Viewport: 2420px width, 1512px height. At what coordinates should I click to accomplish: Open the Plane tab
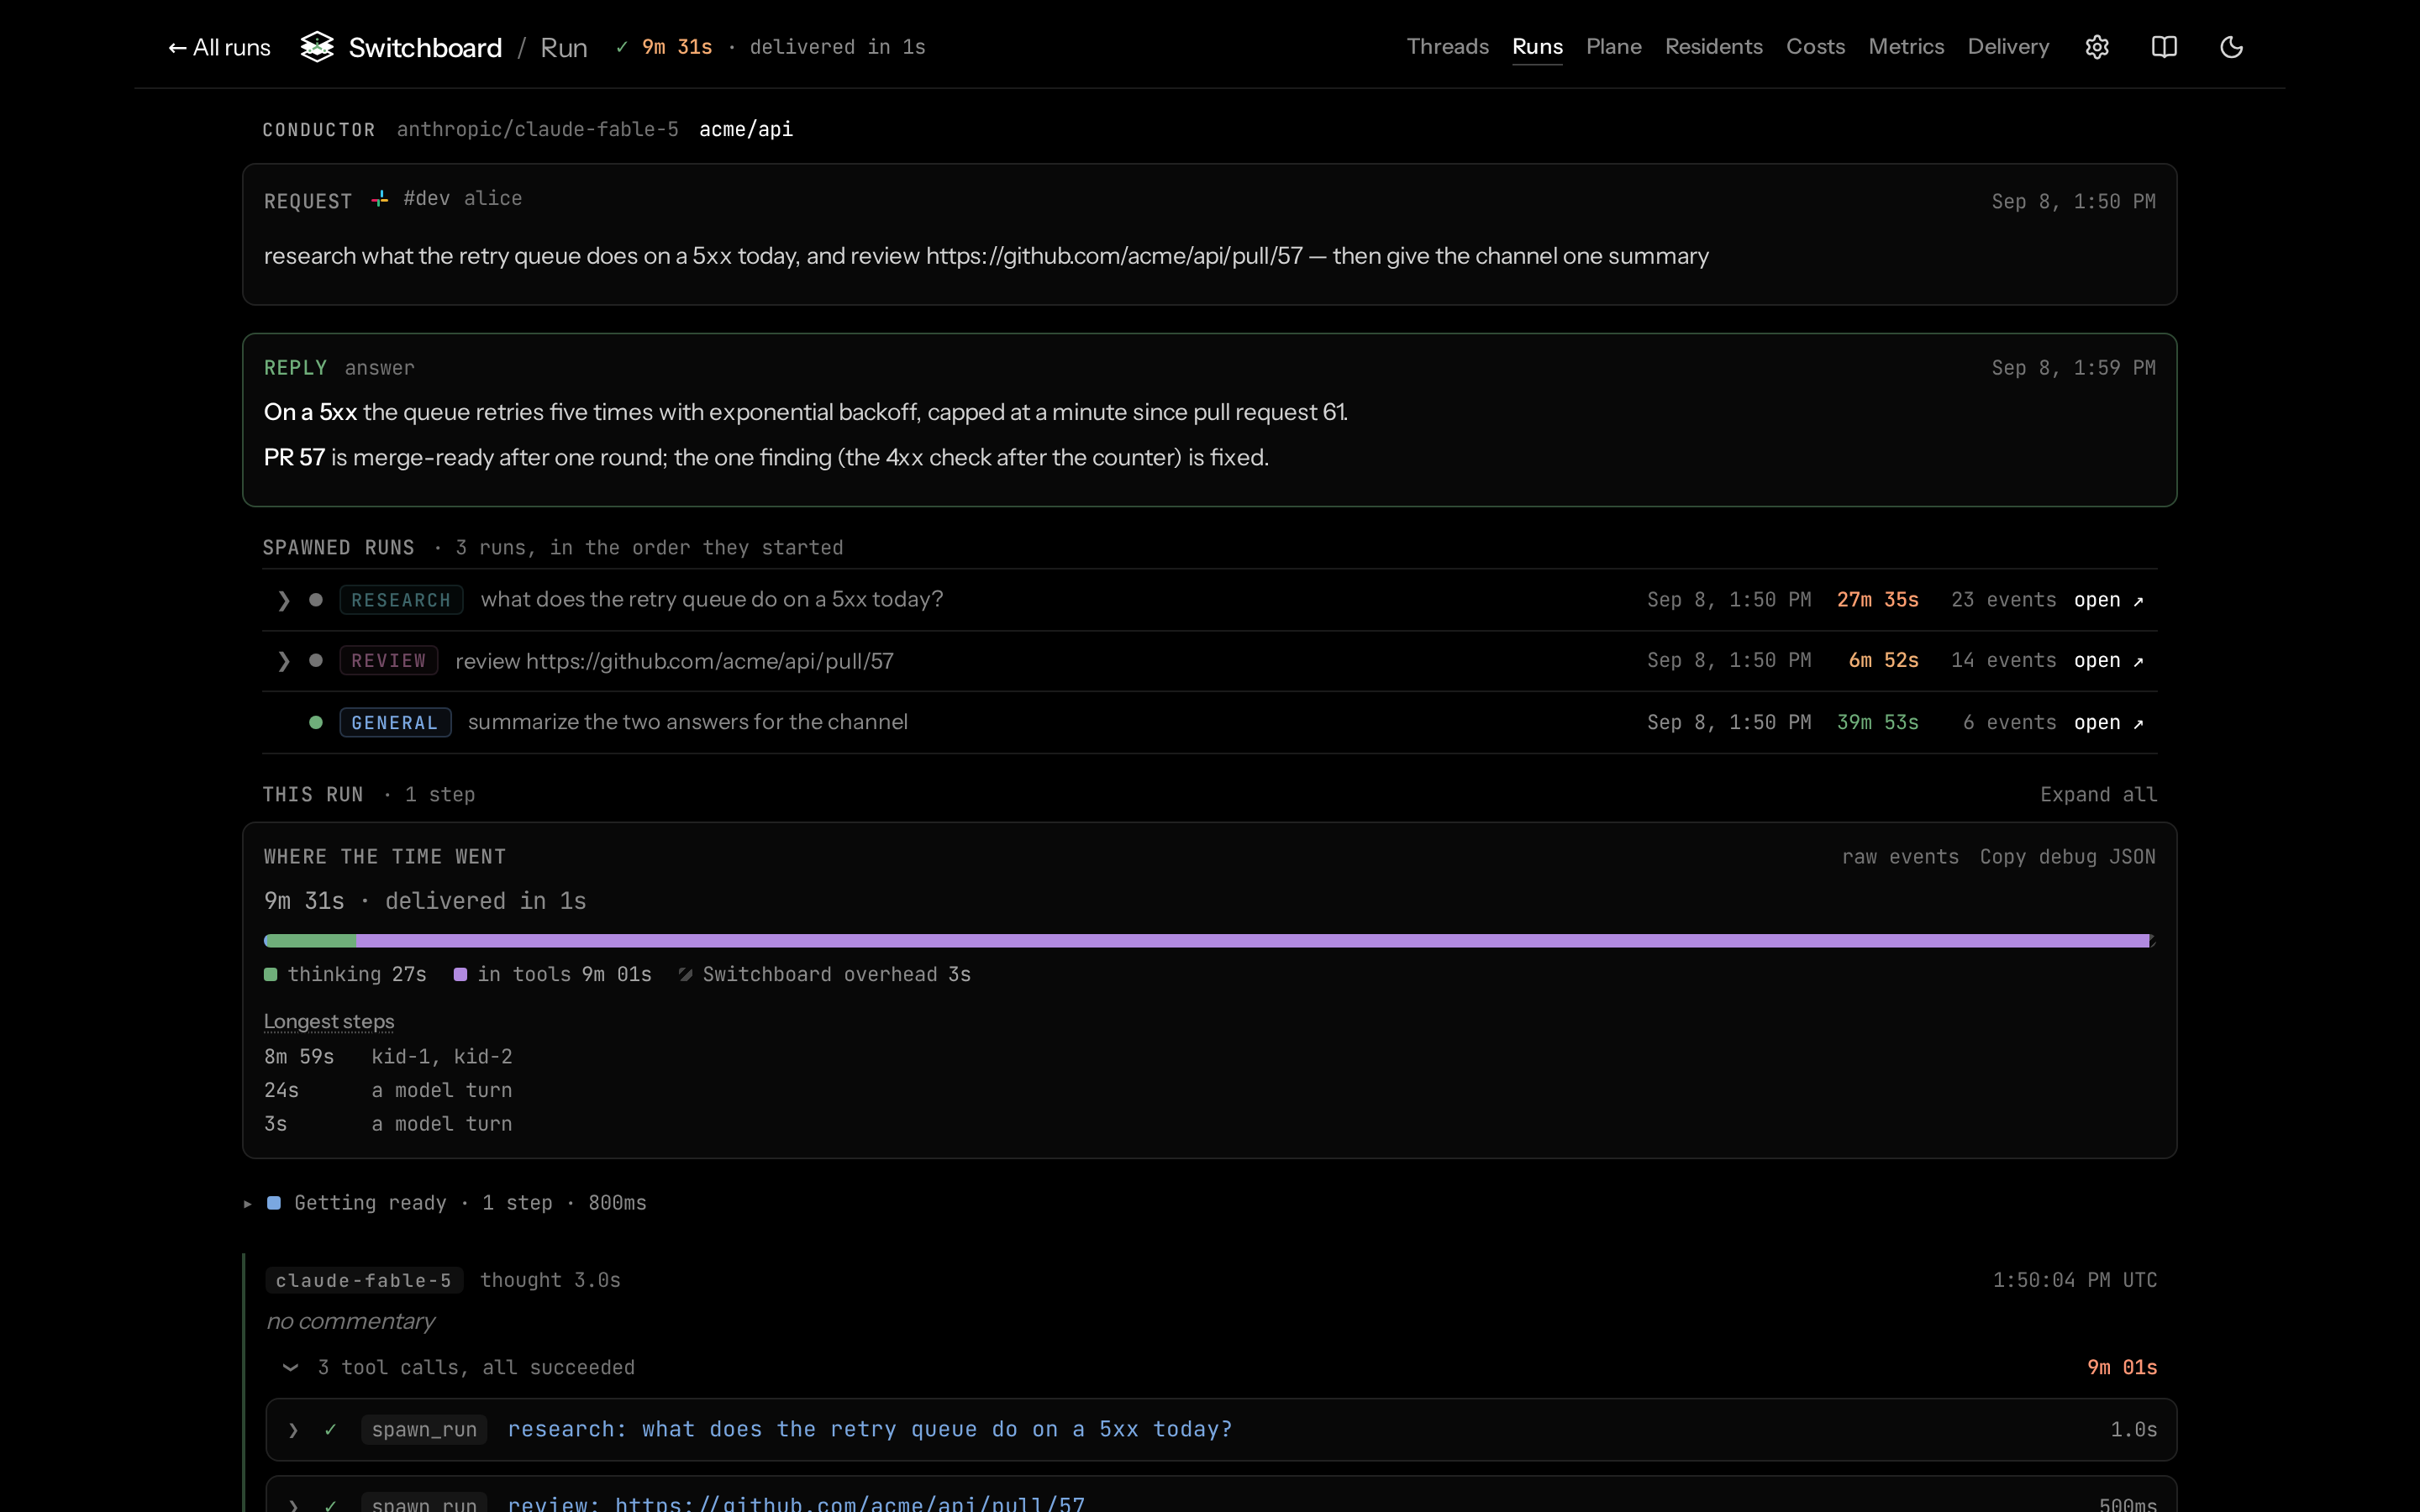[x=1614, y=47]
